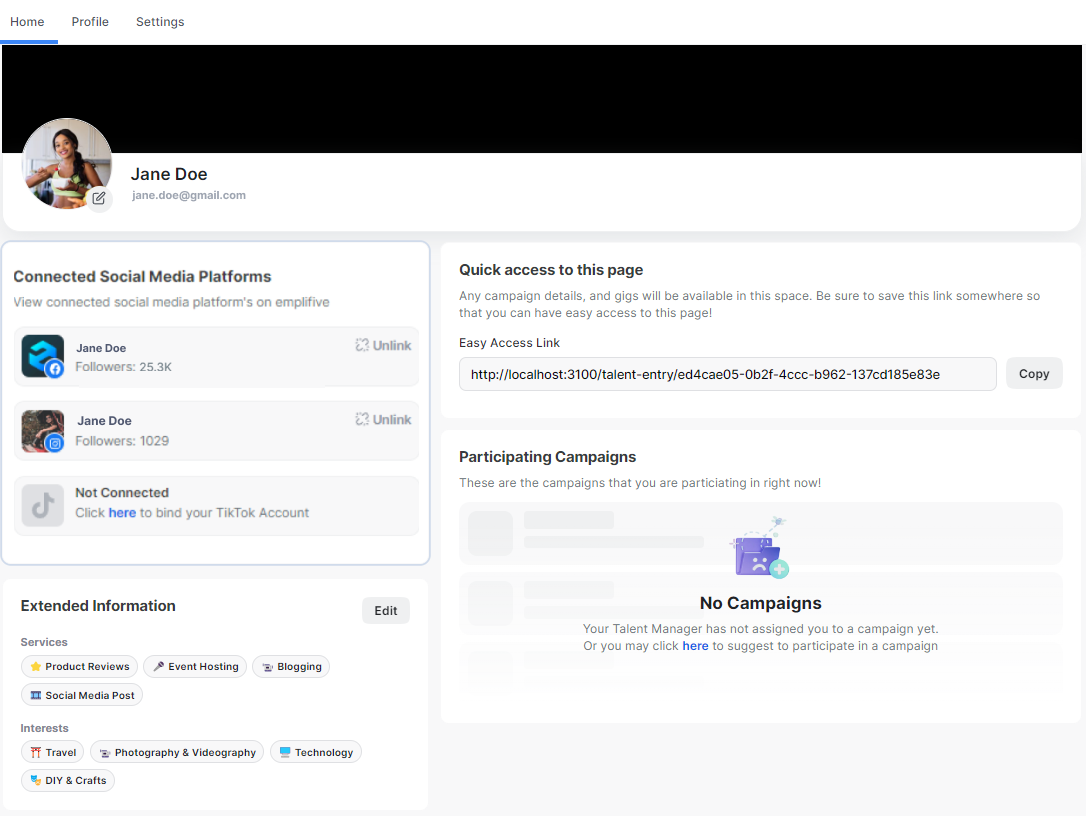Click the Photography & Videography interest tag
Screen dimensions: 1086x816
(x=177, y=753)
